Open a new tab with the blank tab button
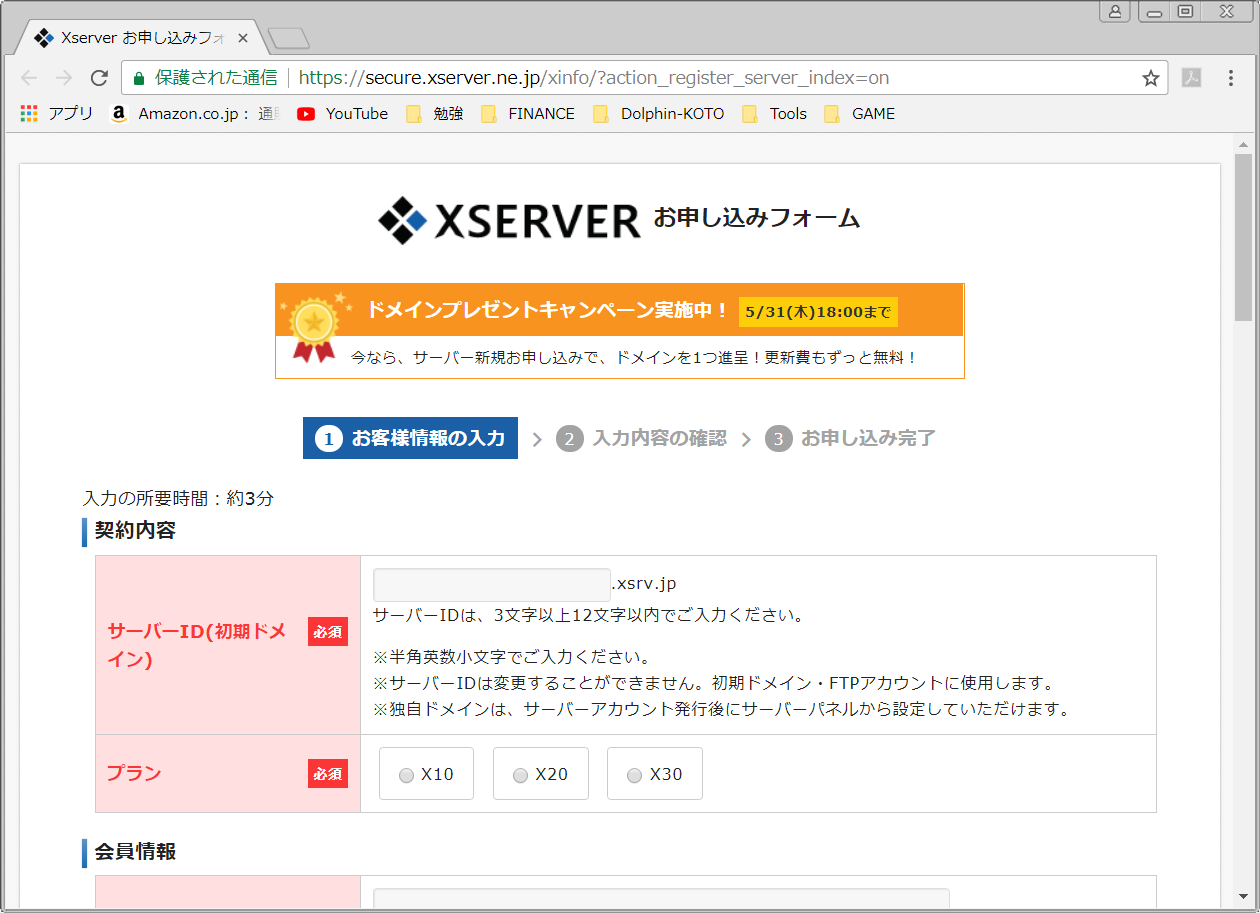The image size is (1260, 913). pyautogui.click(x=289, y=39)
